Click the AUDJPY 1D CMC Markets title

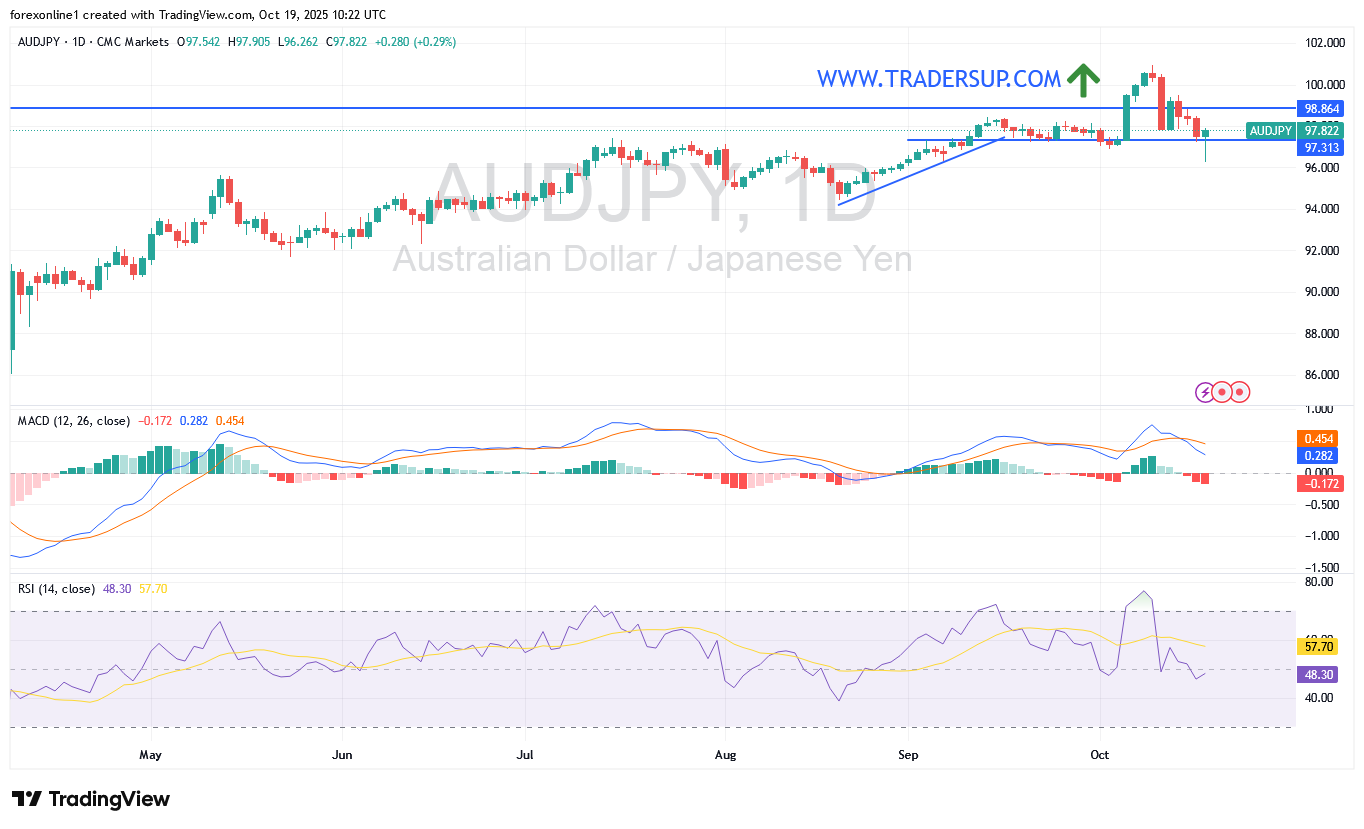pyautogui.click(x=94, y=42)
